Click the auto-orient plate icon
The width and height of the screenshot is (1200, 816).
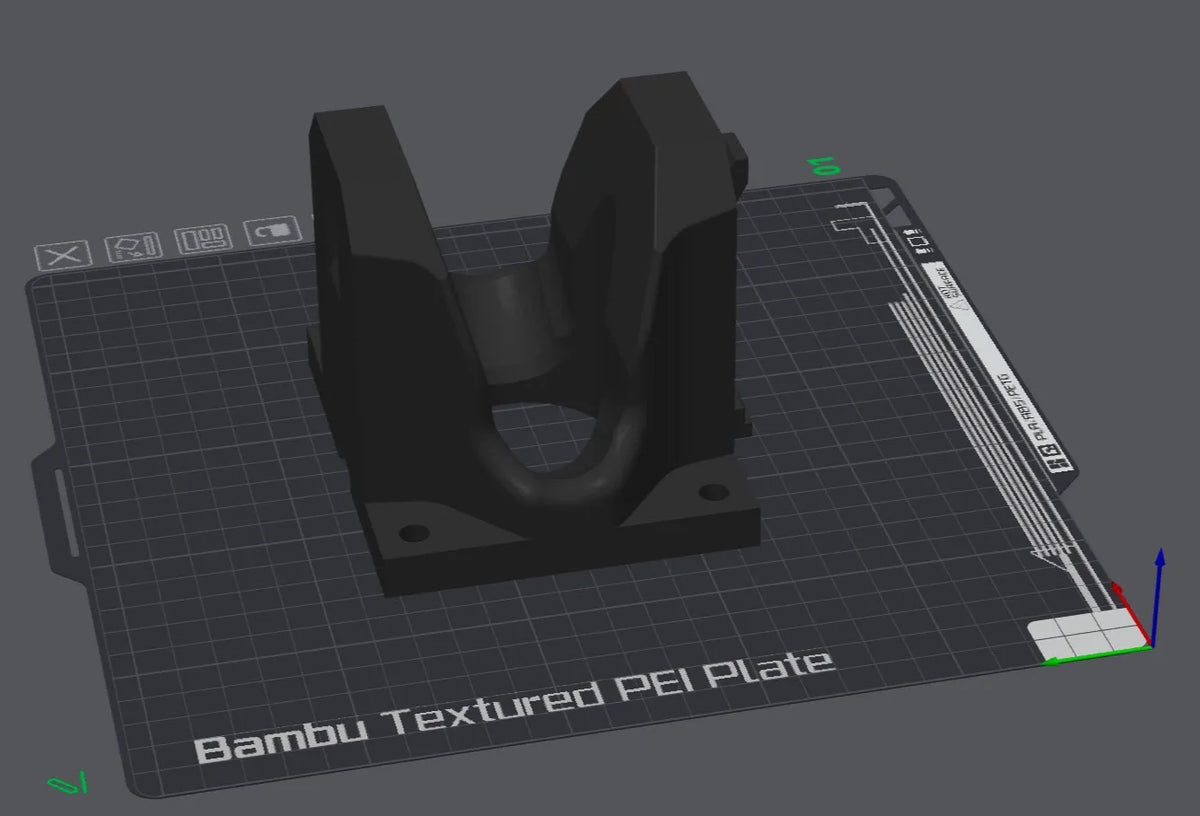134,247
